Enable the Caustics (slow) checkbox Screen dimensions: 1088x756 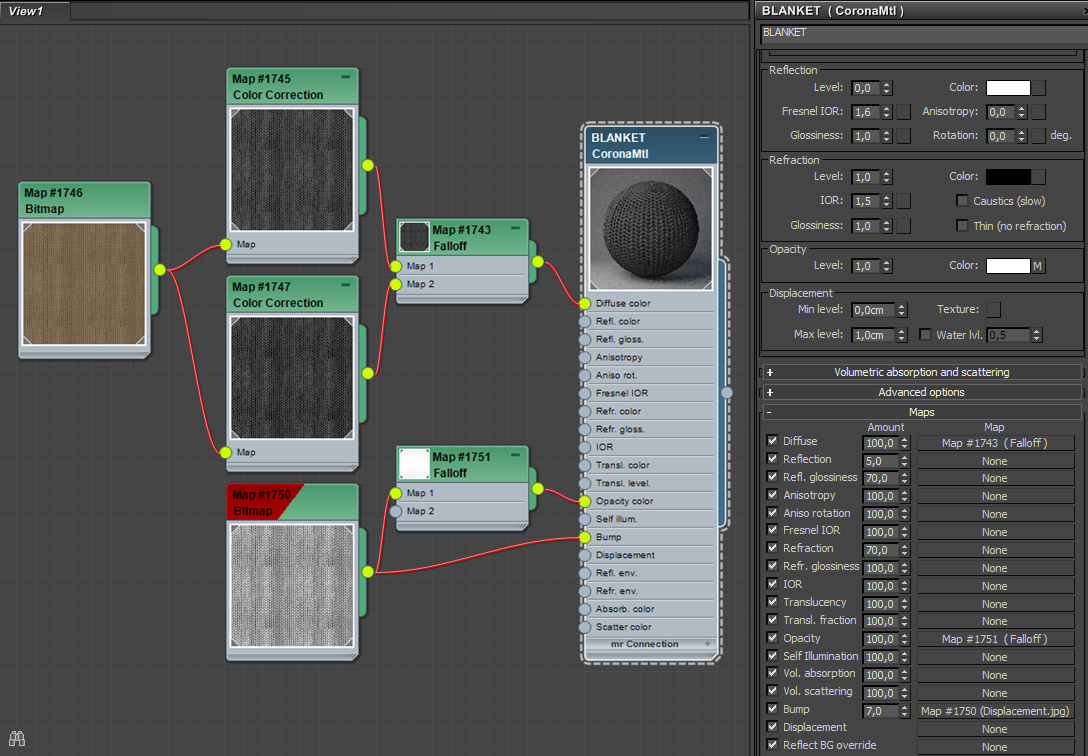click(x=962, y=200)
